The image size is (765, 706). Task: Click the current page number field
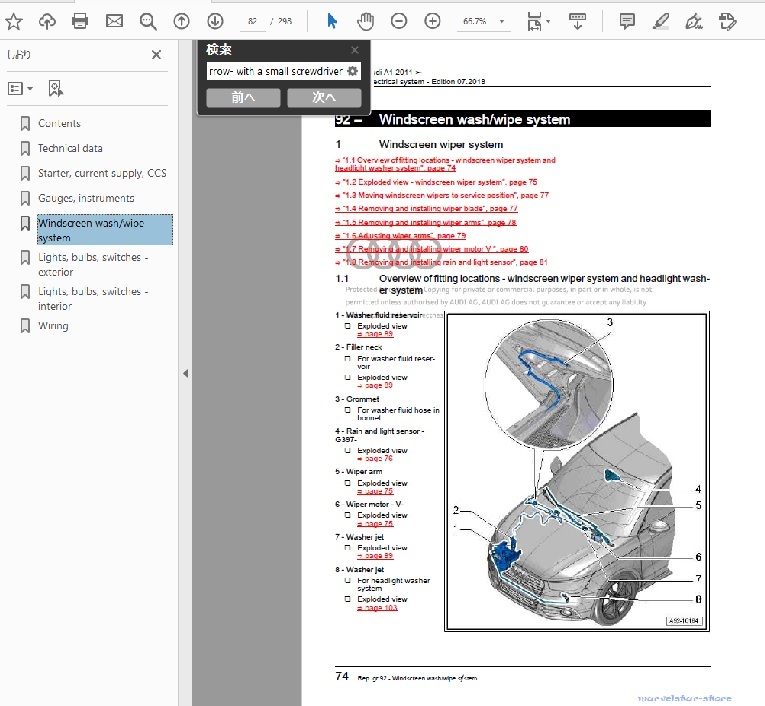click(252, 21)
